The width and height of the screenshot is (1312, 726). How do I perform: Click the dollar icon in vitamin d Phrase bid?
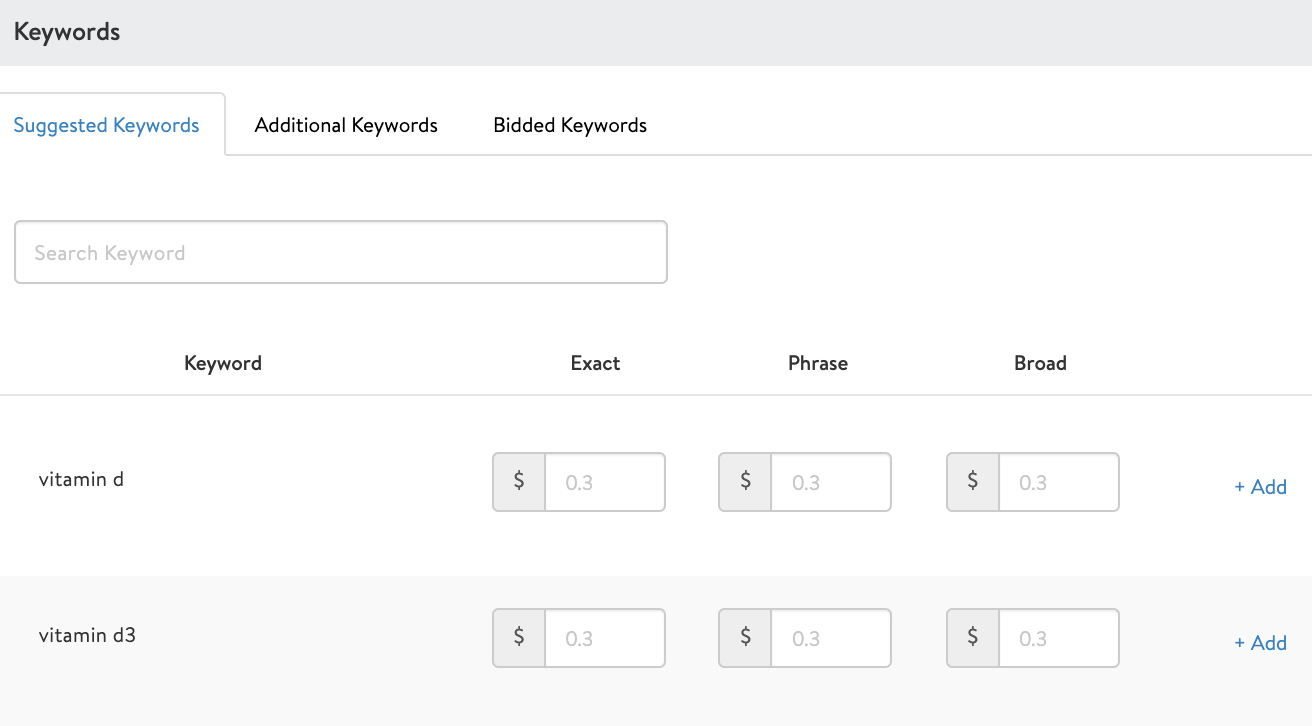(x=745, y=482)
